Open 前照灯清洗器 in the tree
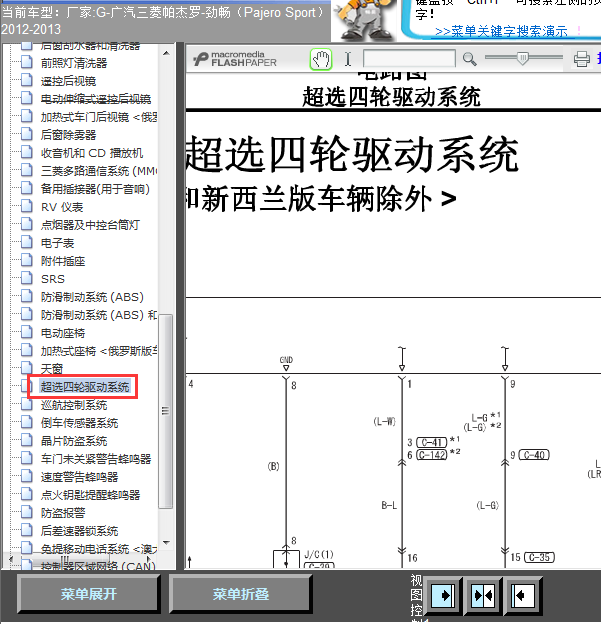Viewport: 601px width, 624px height. pos(74,63)
